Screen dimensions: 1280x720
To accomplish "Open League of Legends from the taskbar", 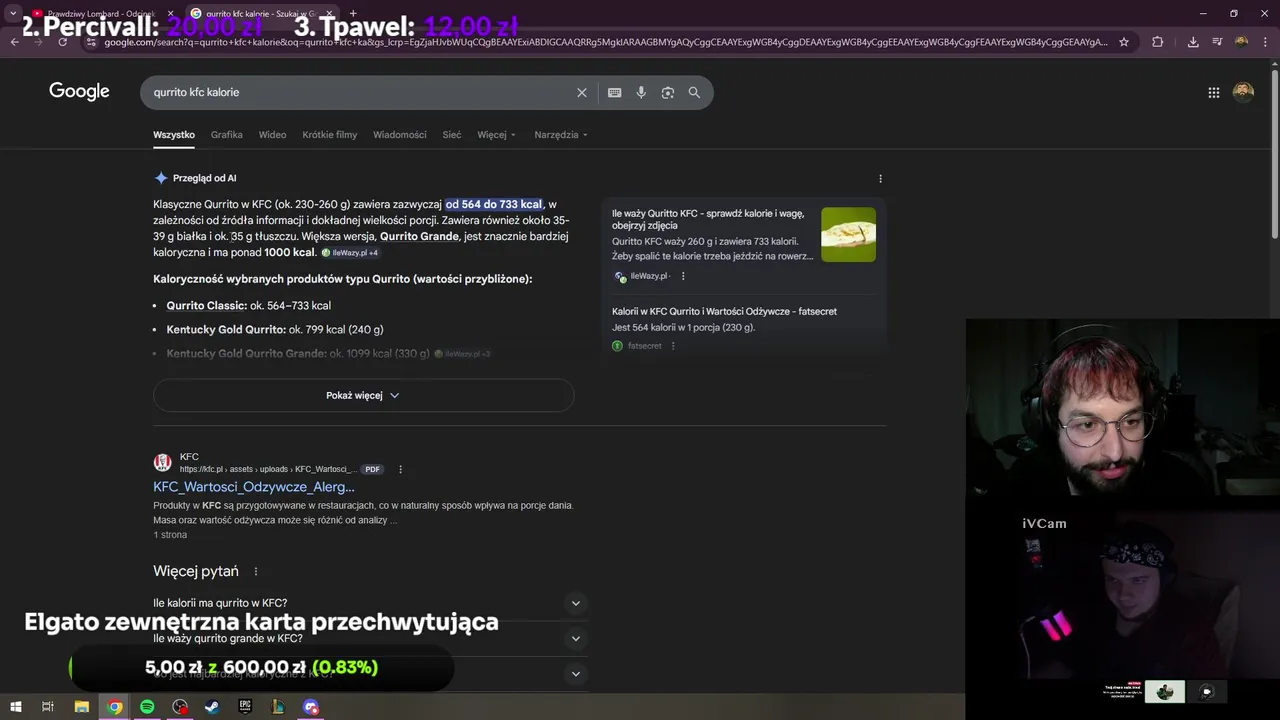I will point(278,707).
